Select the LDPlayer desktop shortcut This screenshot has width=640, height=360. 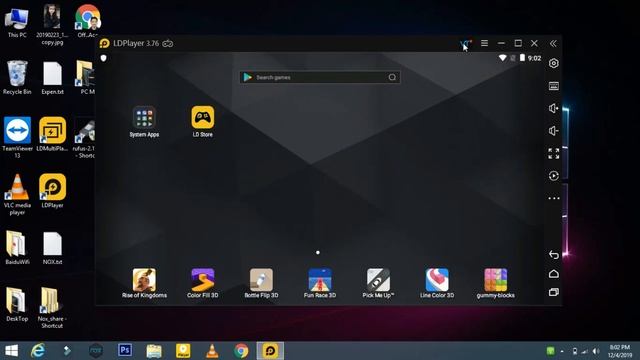point(52,191)
